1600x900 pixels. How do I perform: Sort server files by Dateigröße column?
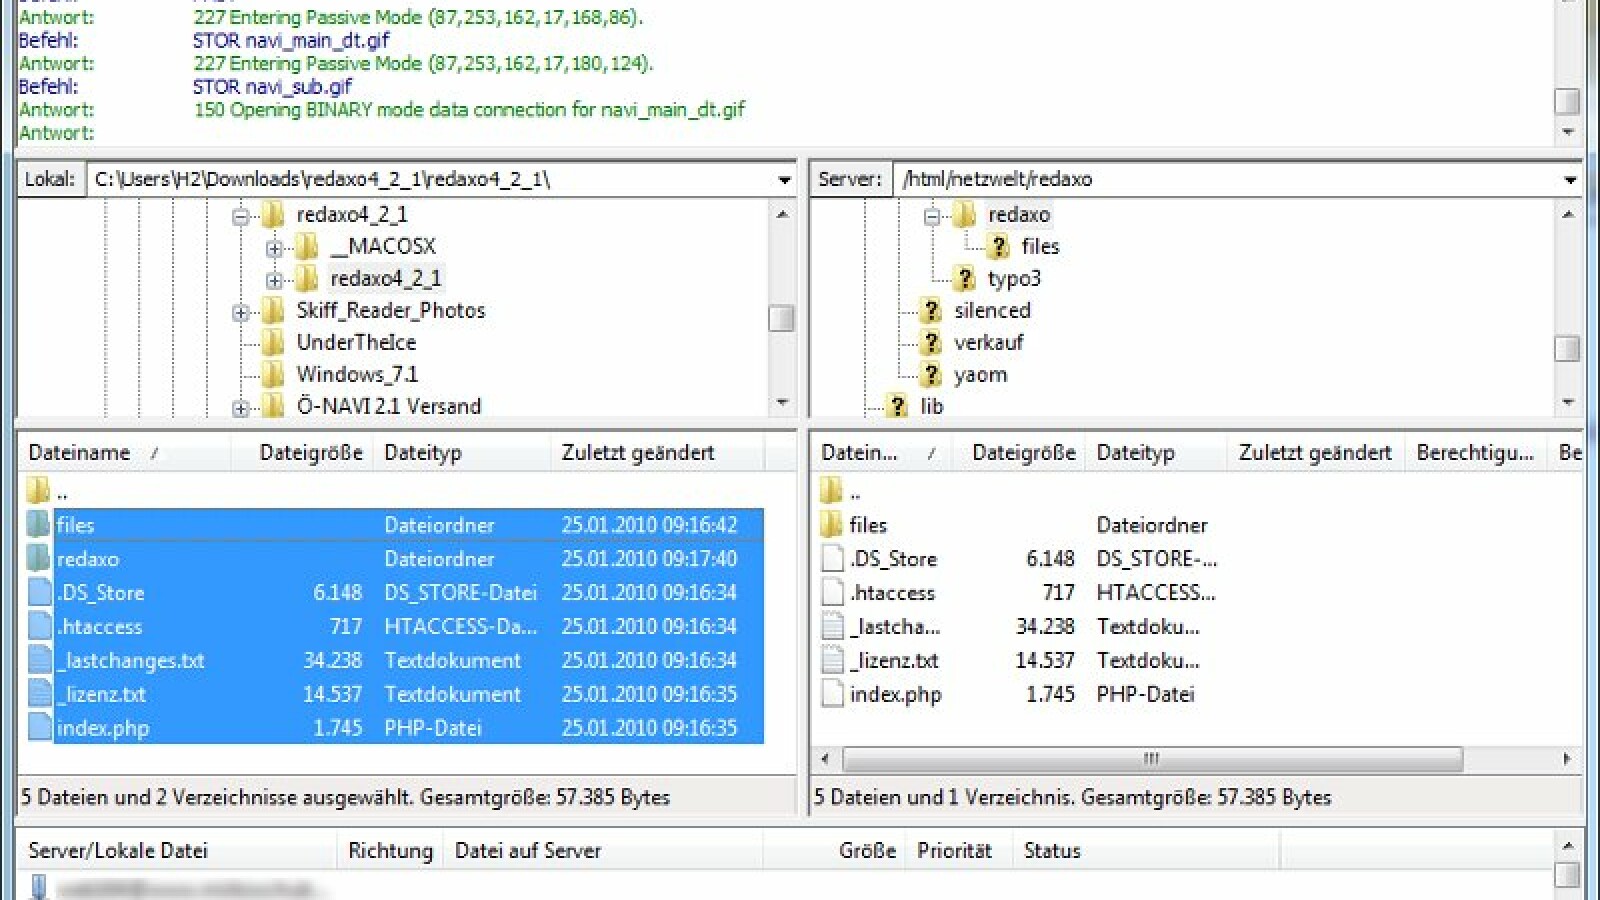click(1023, 453)
